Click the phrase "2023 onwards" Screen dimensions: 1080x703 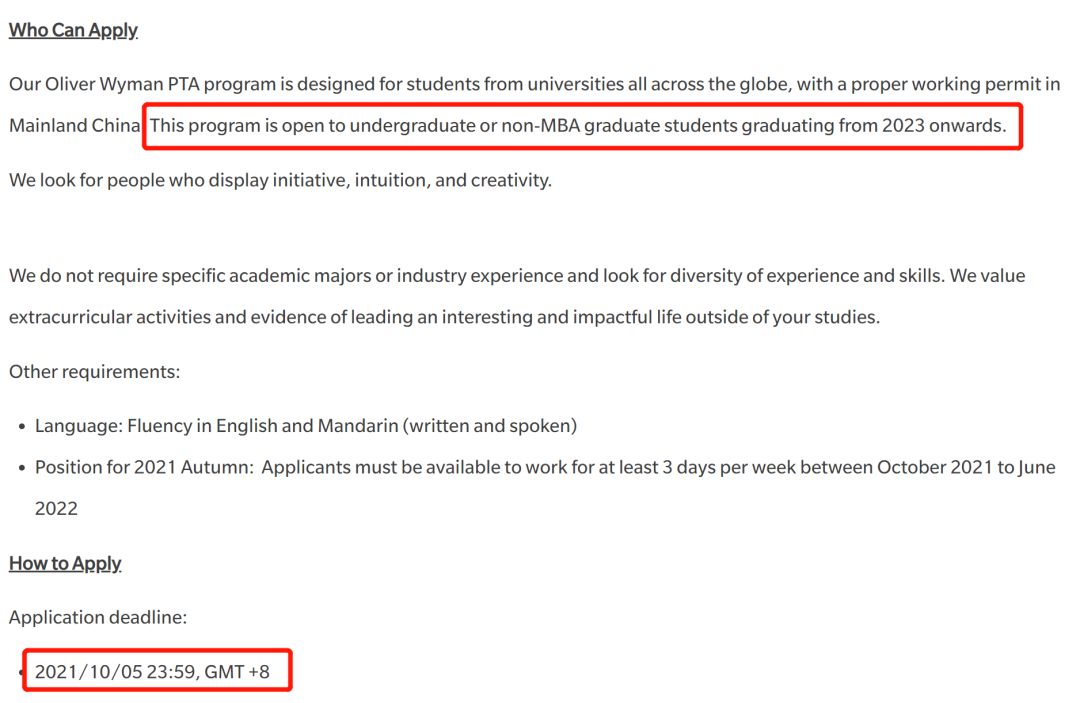coord(944,125)
